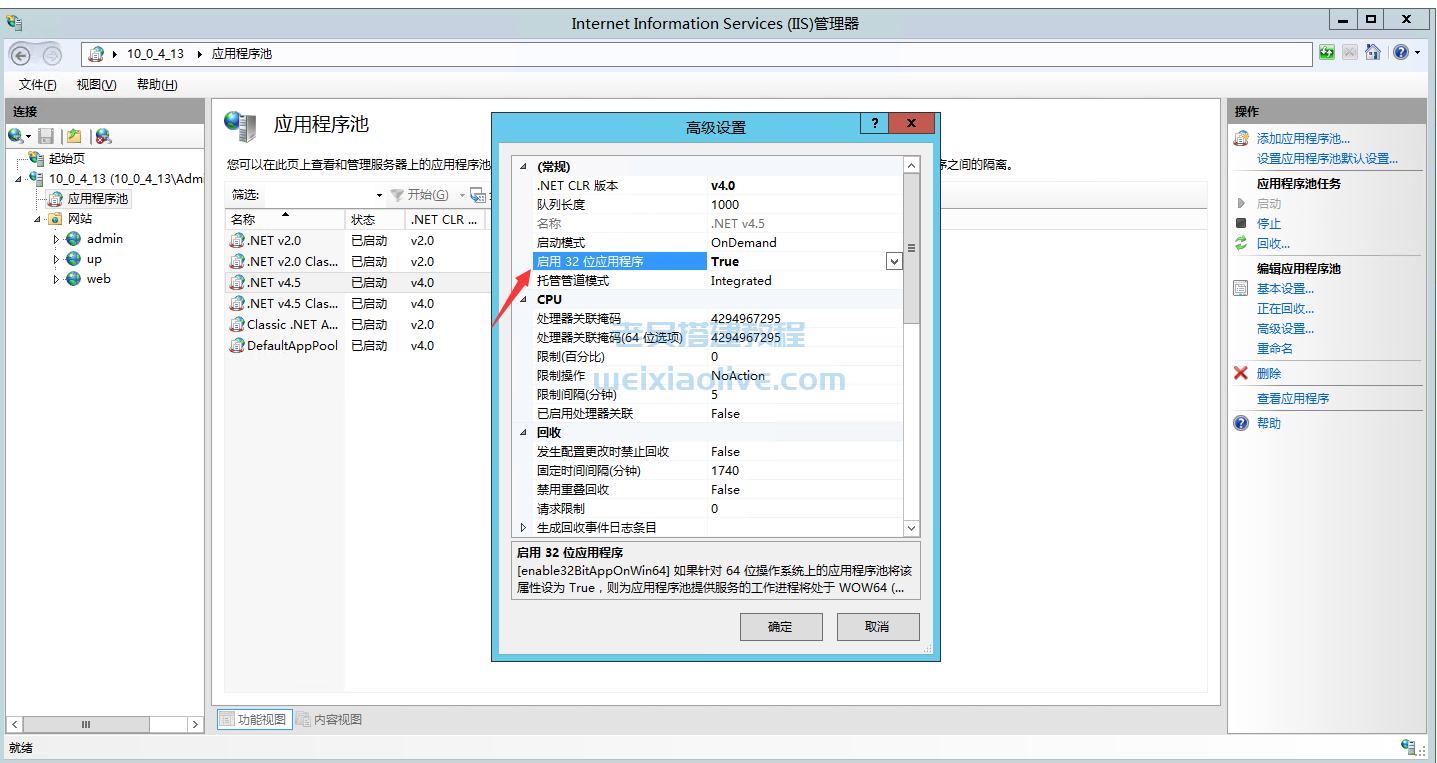The image size is (1437, 763).
Task: Click 添加应用程序池 link in Actions pane
Action: pyautogui.click(x=1302, y=139)
